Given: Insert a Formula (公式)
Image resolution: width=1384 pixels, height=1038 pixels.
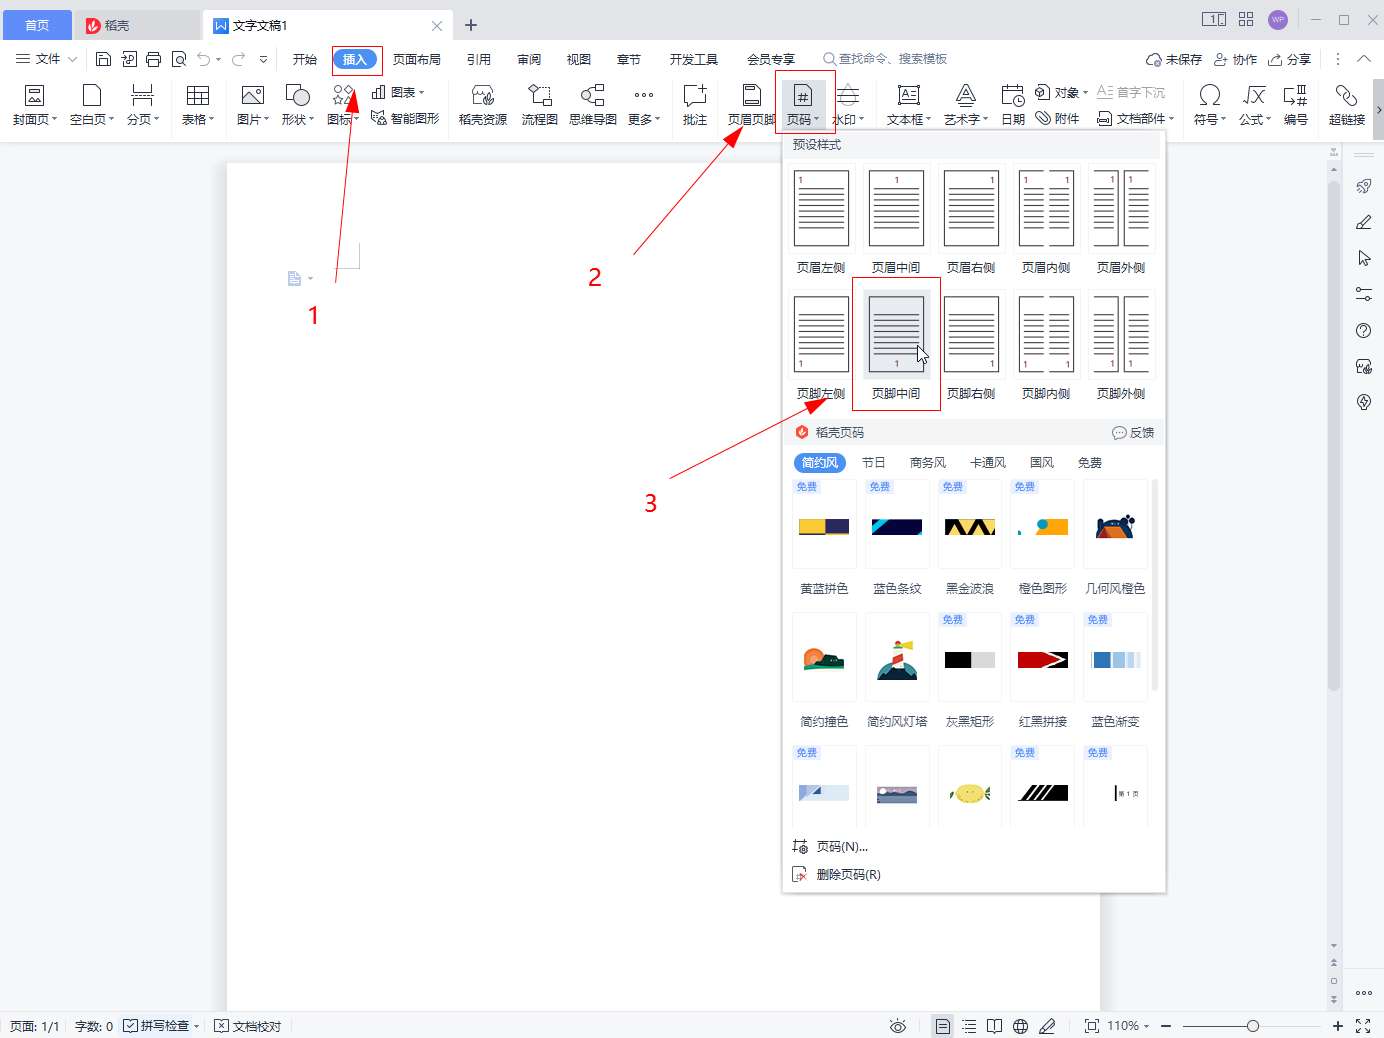Looking at the screenshot, I should point(1255,105).
